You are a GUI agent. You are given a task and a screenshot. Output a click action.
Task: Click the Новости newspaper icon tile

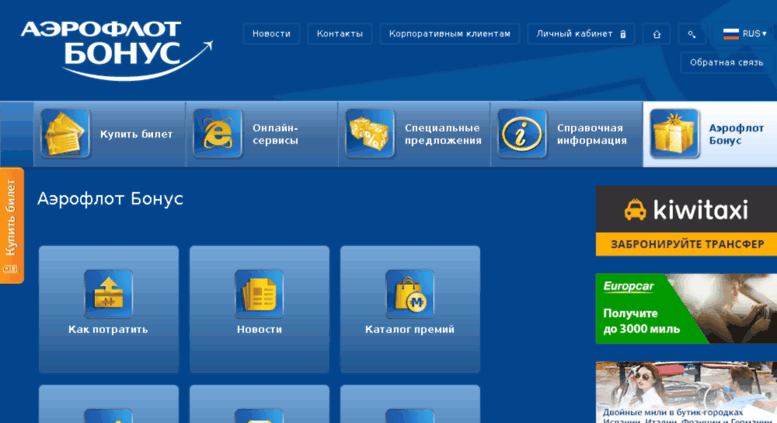259,294
